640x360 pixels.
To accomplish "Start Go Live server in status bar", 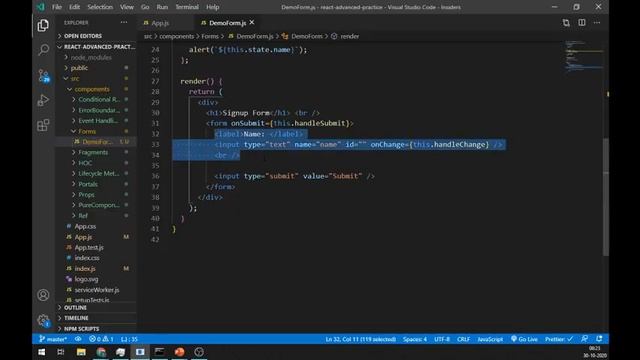I will tap(524, 339).
